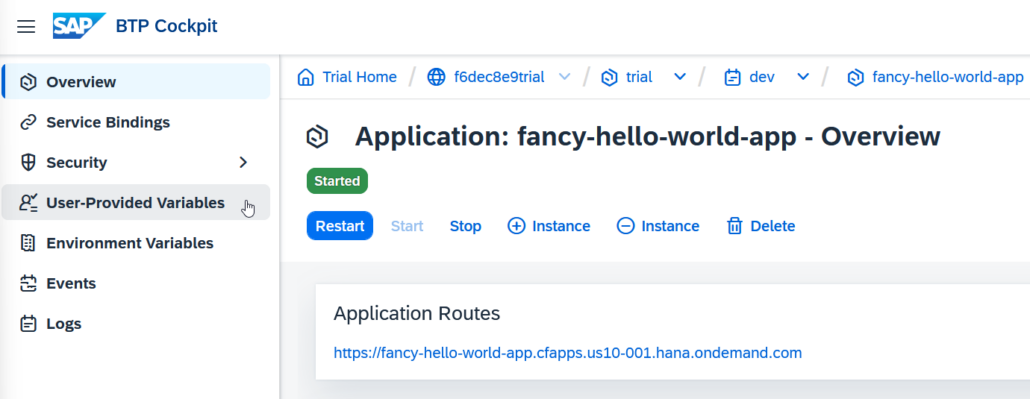The width and height of the screenshot is (1030, 399).
Task: Open the Security sidebar section
Action: pyautogui.click(x=136, y=162)
